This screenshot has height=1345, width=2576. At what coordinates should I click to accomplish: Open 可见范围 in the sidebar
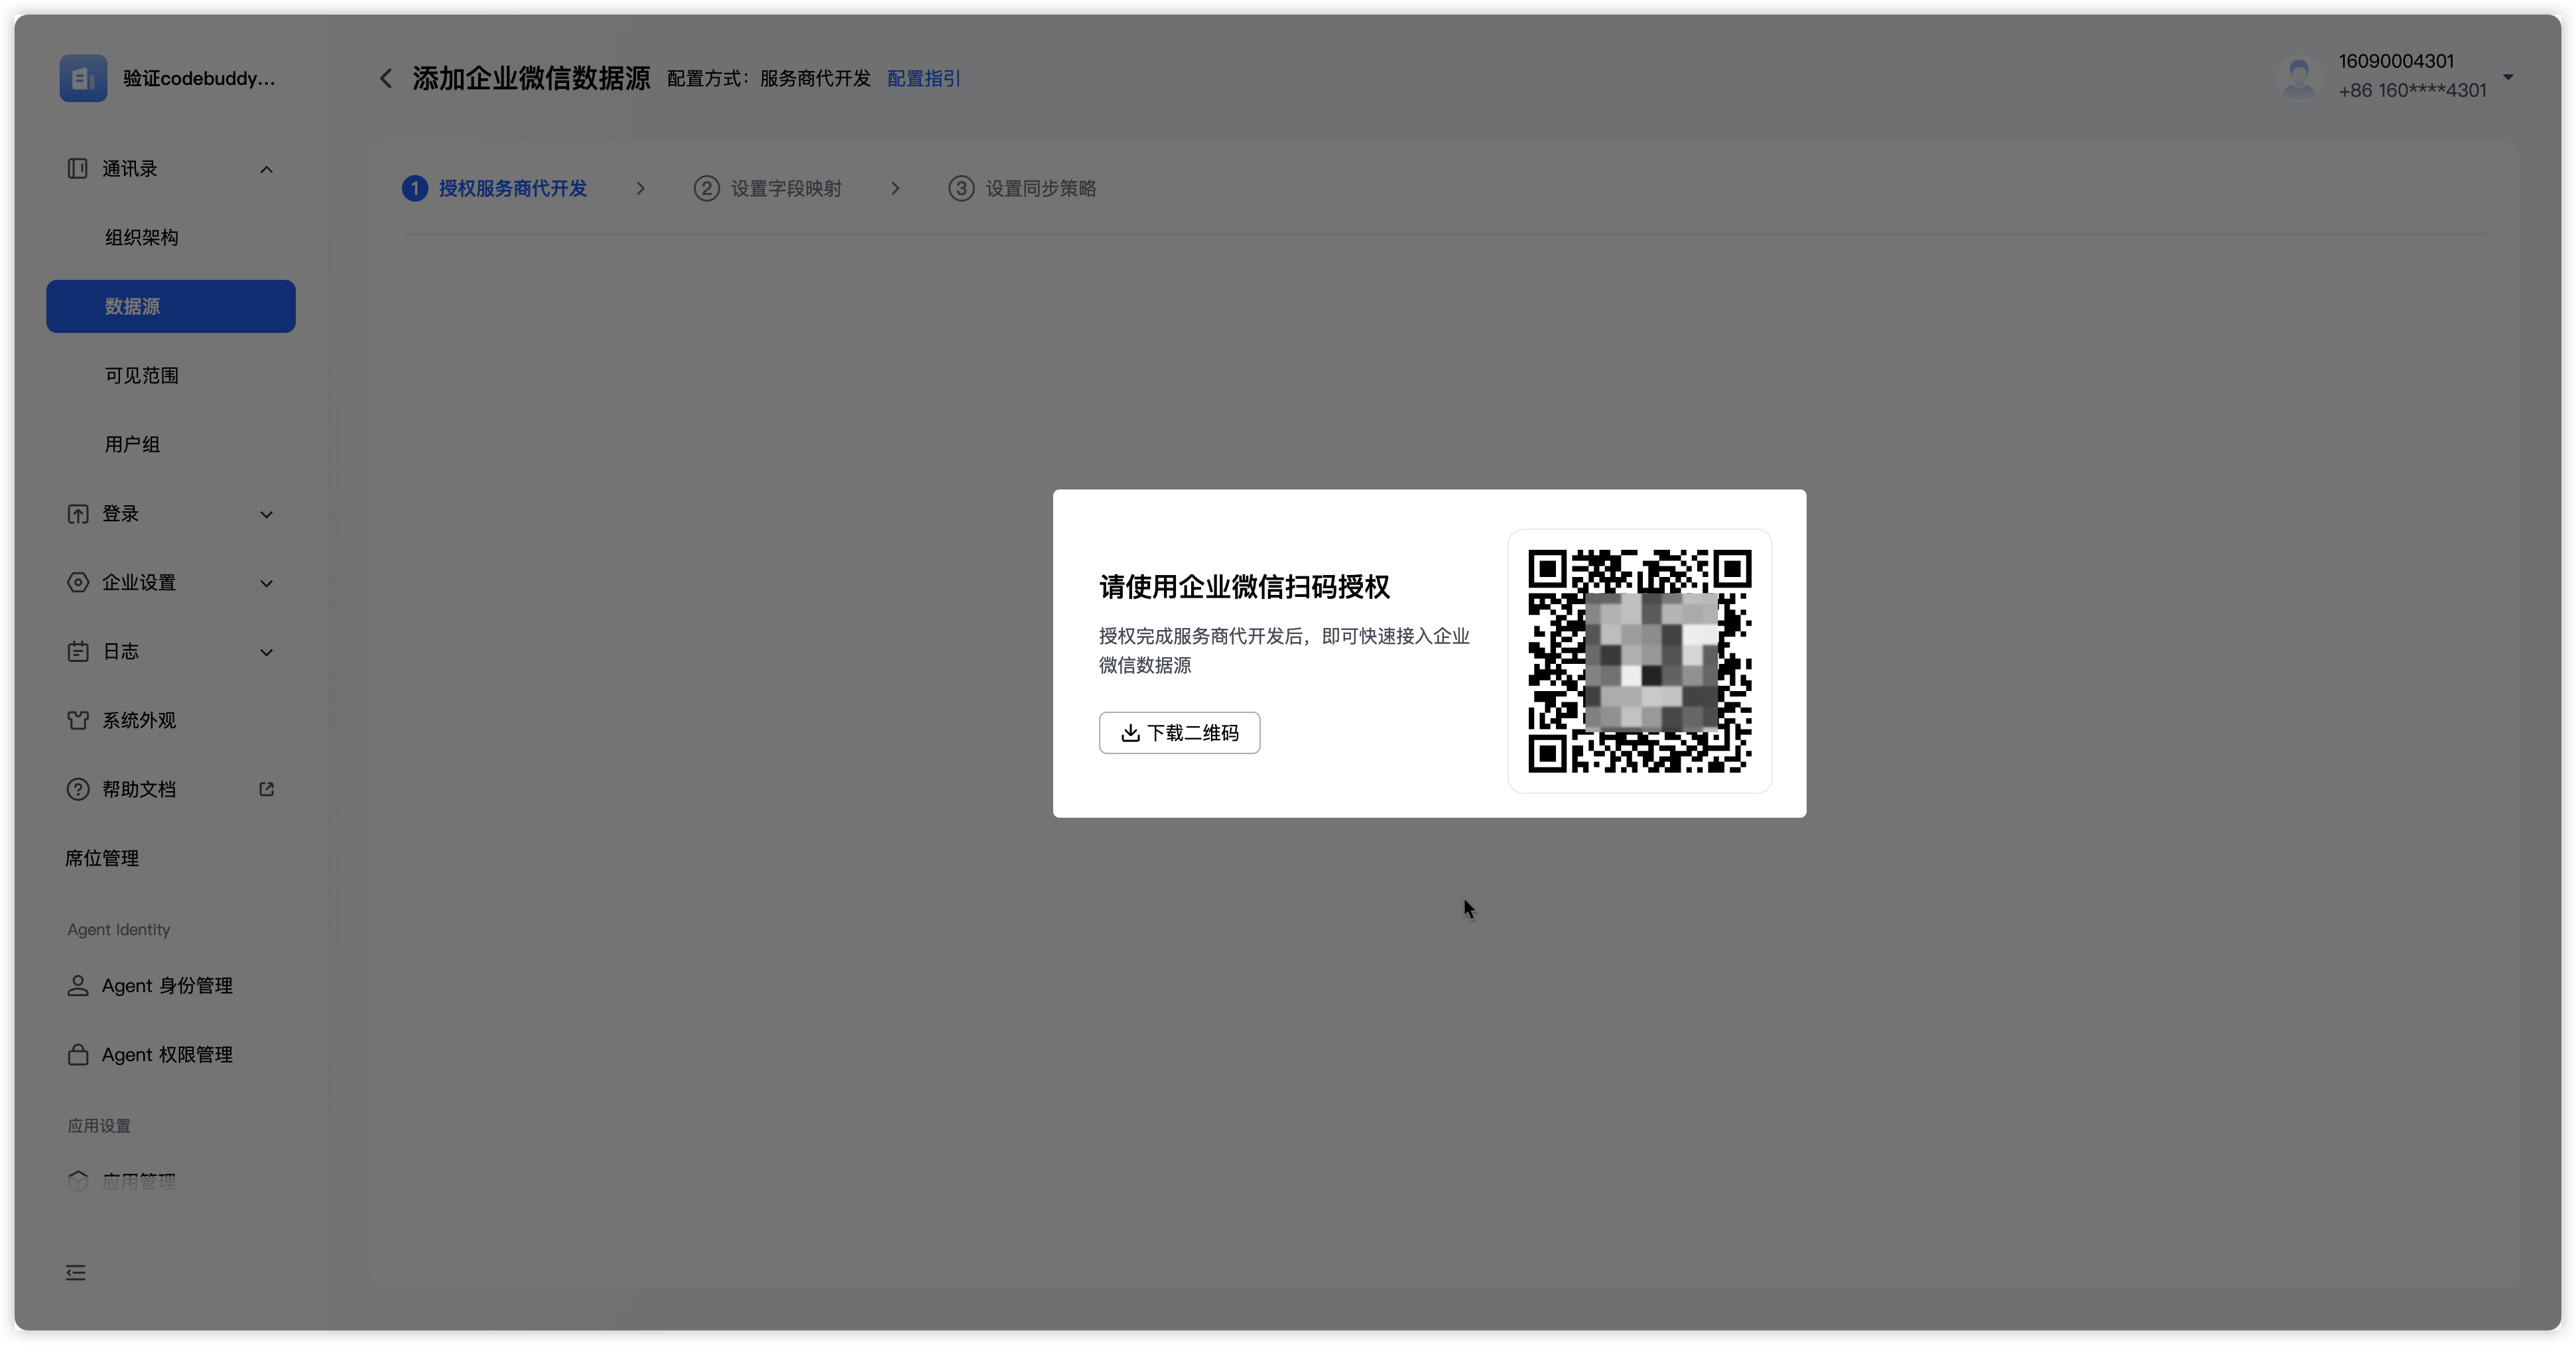[171, 375]
